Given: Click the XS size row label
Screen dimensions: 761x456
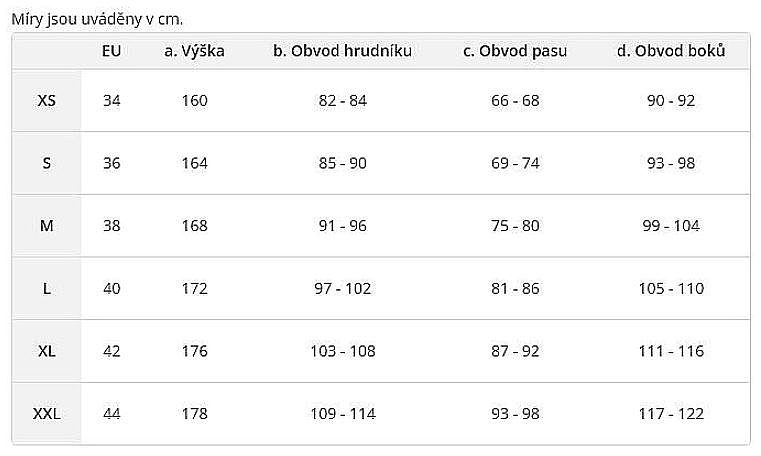Looking at the screenshot, I should (x=46, y=100).
